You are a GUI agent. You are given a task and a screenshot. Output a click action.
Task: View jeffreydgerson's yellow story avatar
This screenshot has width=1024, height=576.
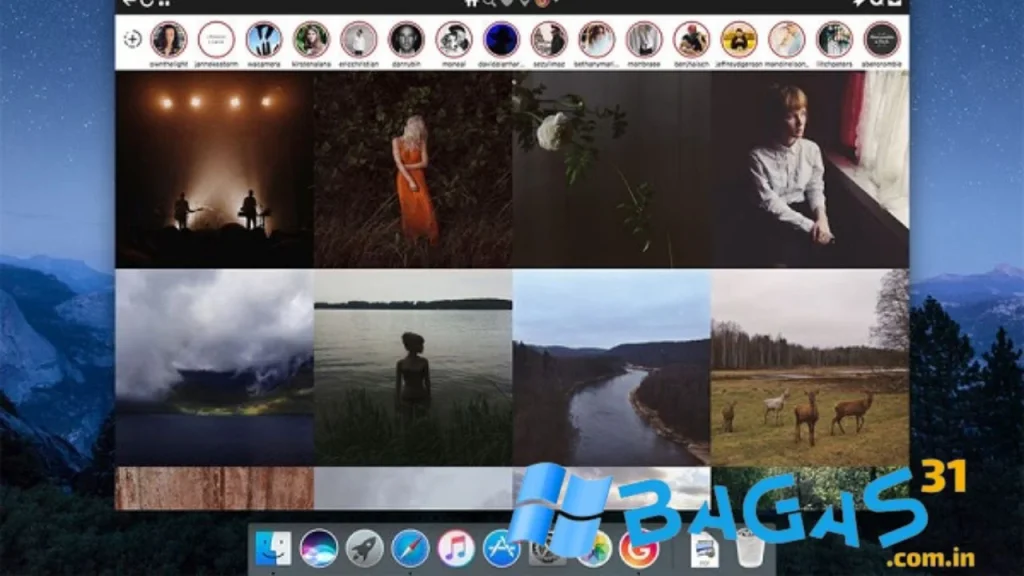(x=739, y=39)
